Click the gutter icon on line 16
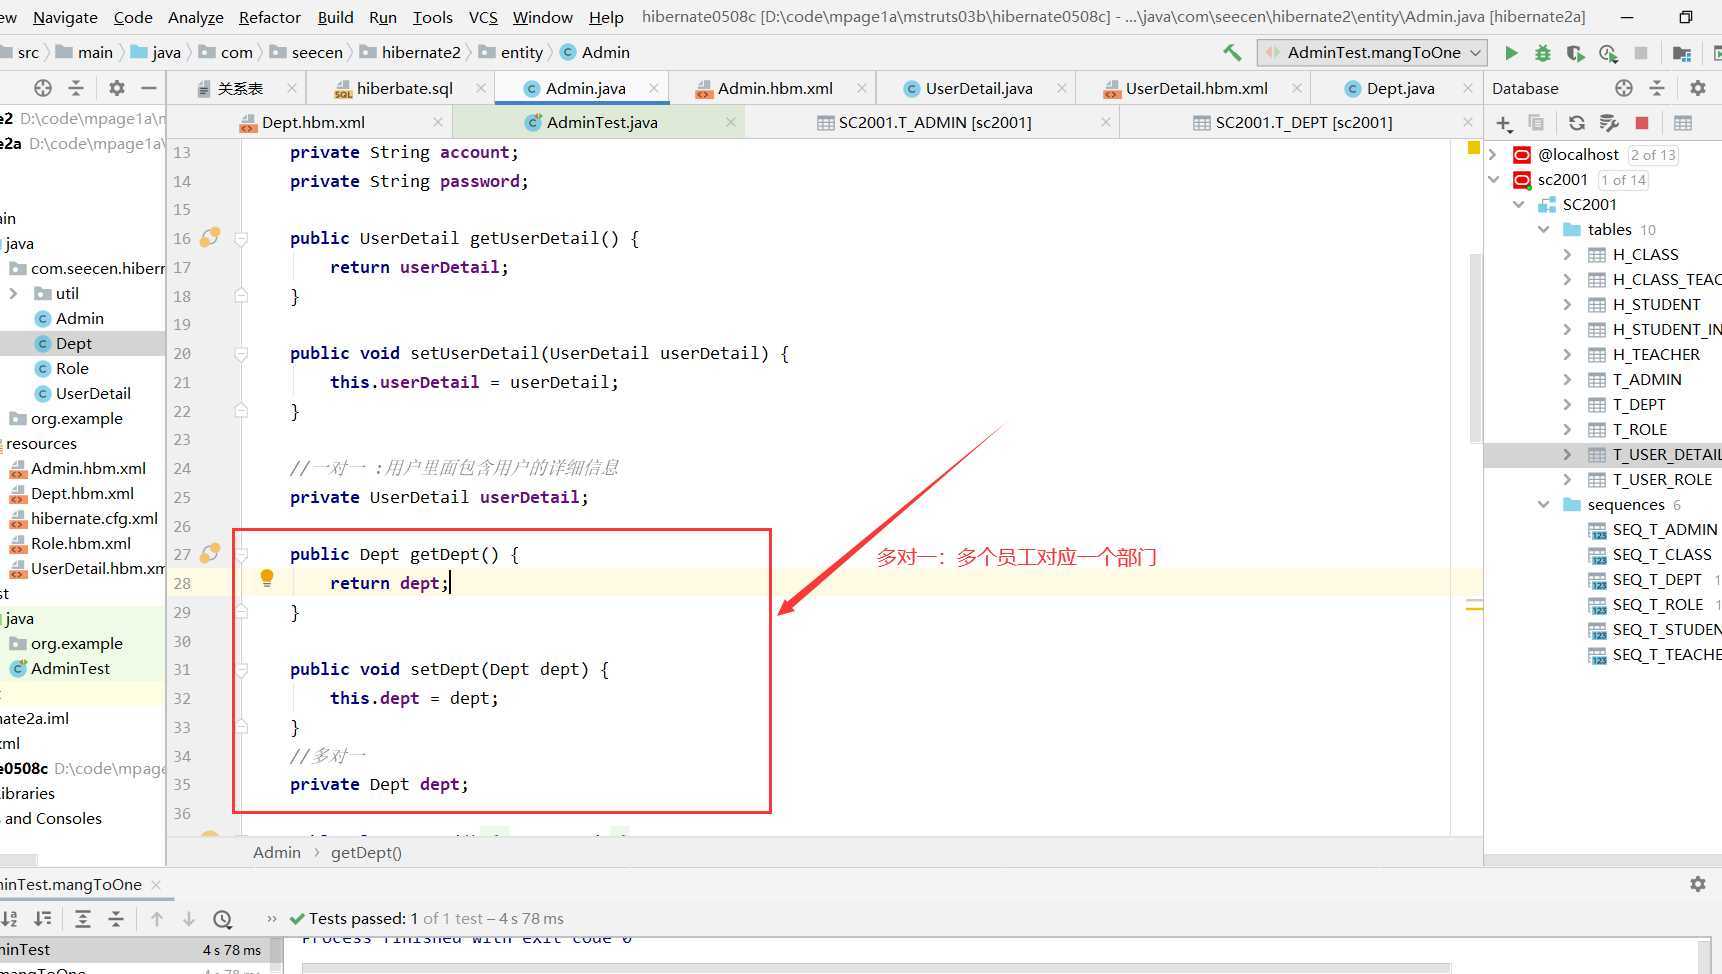Image resolution: width=1722 pixels, height=974 pixels. [209, 237]
